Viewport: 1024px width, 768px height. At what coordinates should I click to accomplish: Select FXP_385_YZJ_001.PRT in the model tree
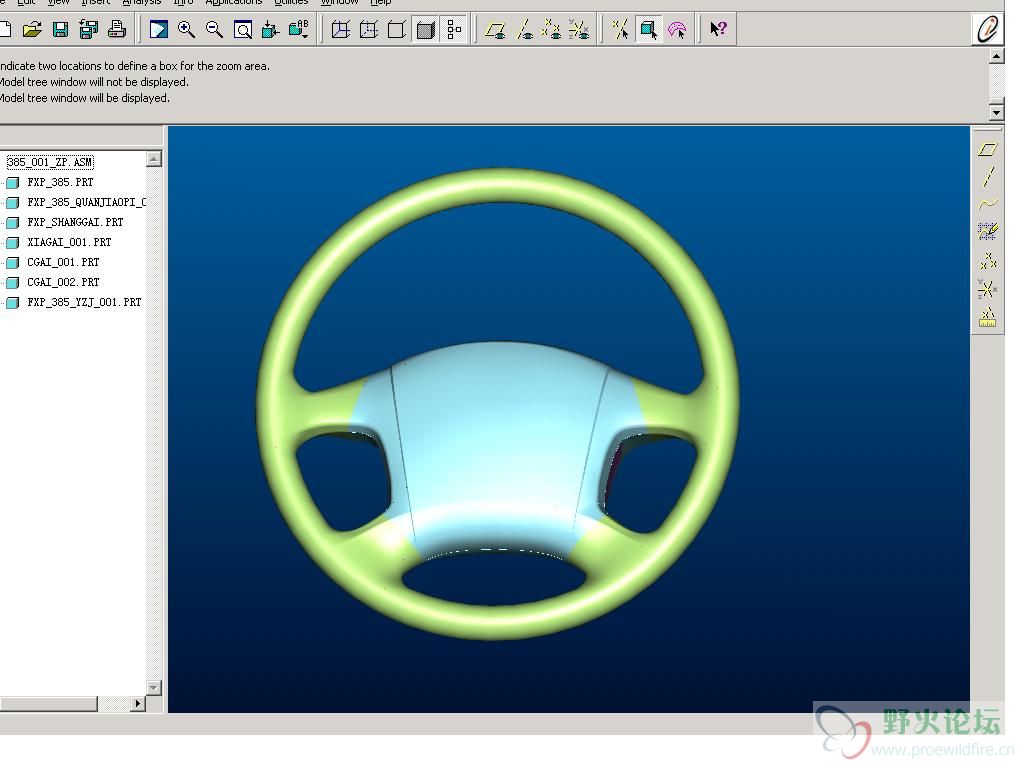click(x=84, y=302)
